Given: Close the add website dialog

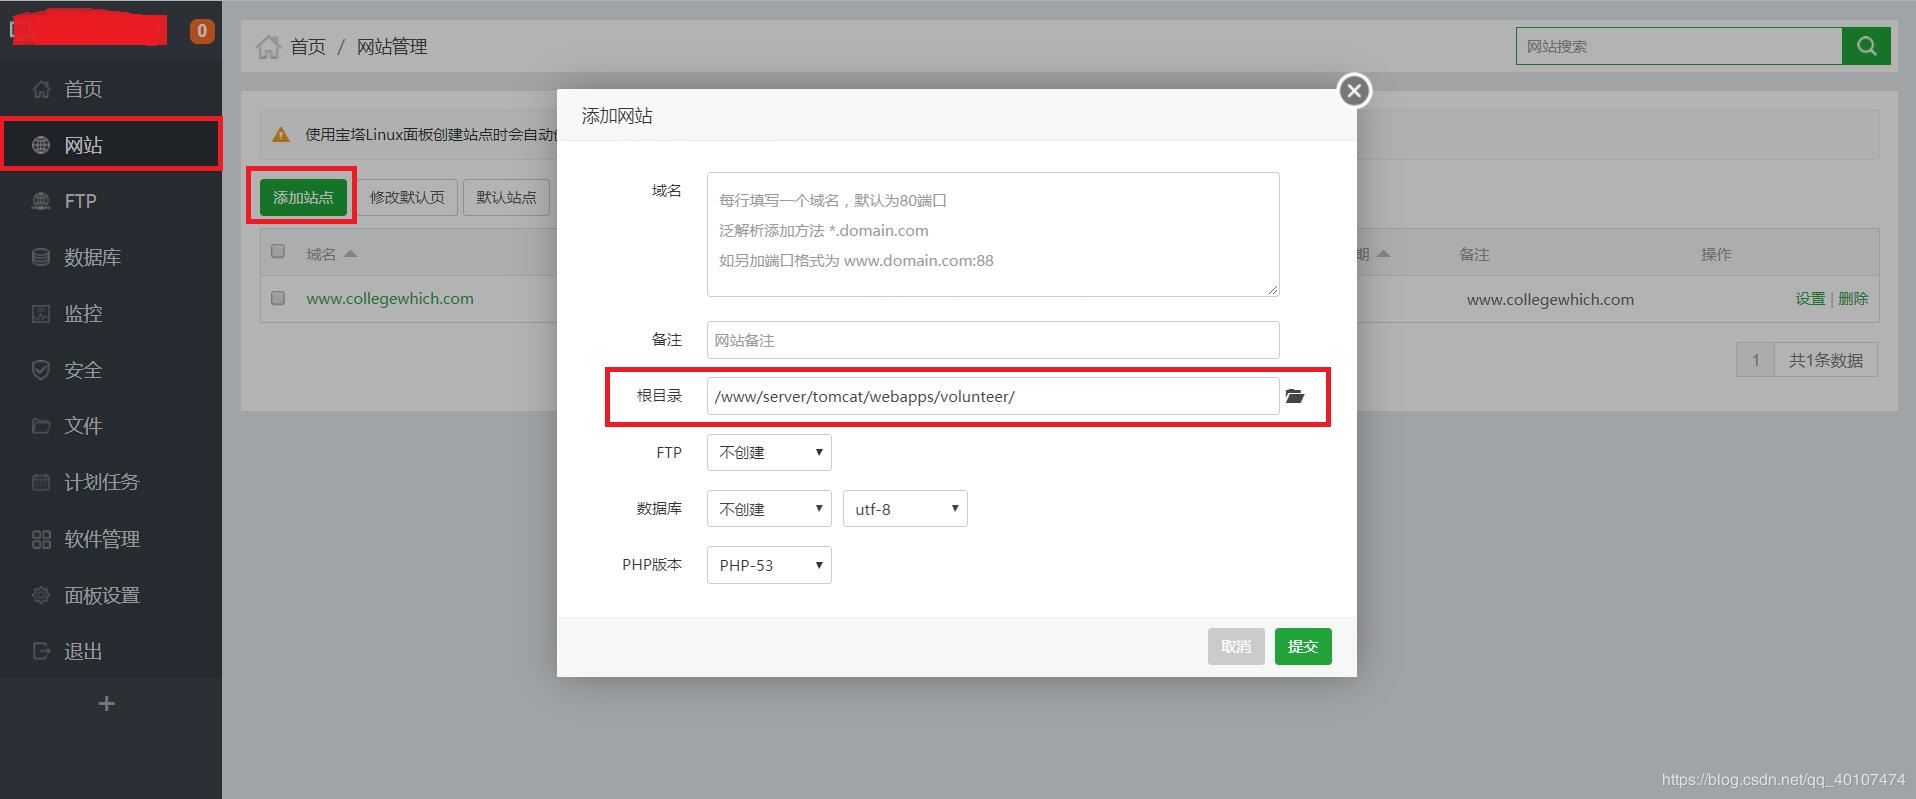Looking at the screenshot, I should tap(1354, 91).
